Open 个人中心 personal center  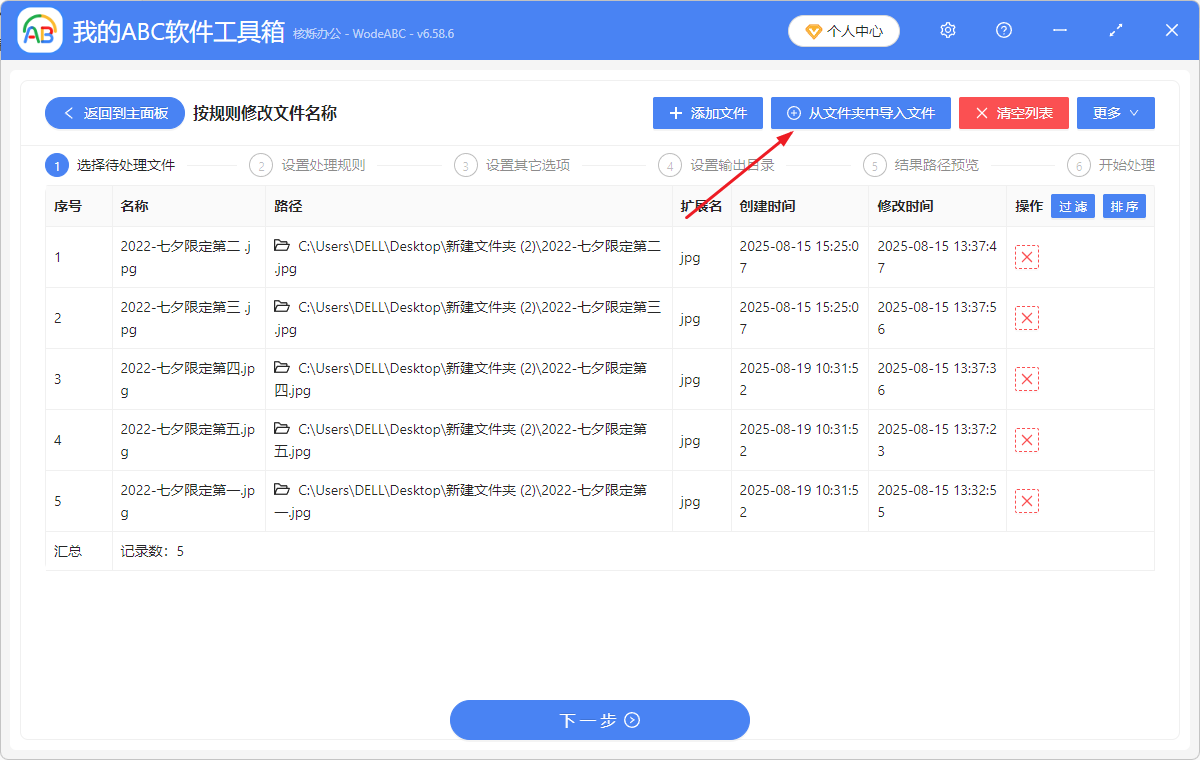[x=843, y=30]
